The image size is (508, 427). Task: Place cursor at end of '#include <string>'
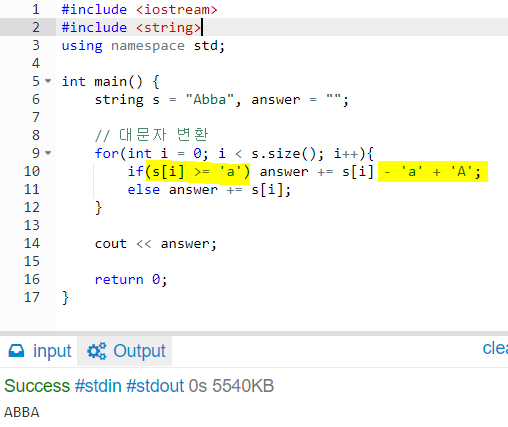[x=202, y=27]
